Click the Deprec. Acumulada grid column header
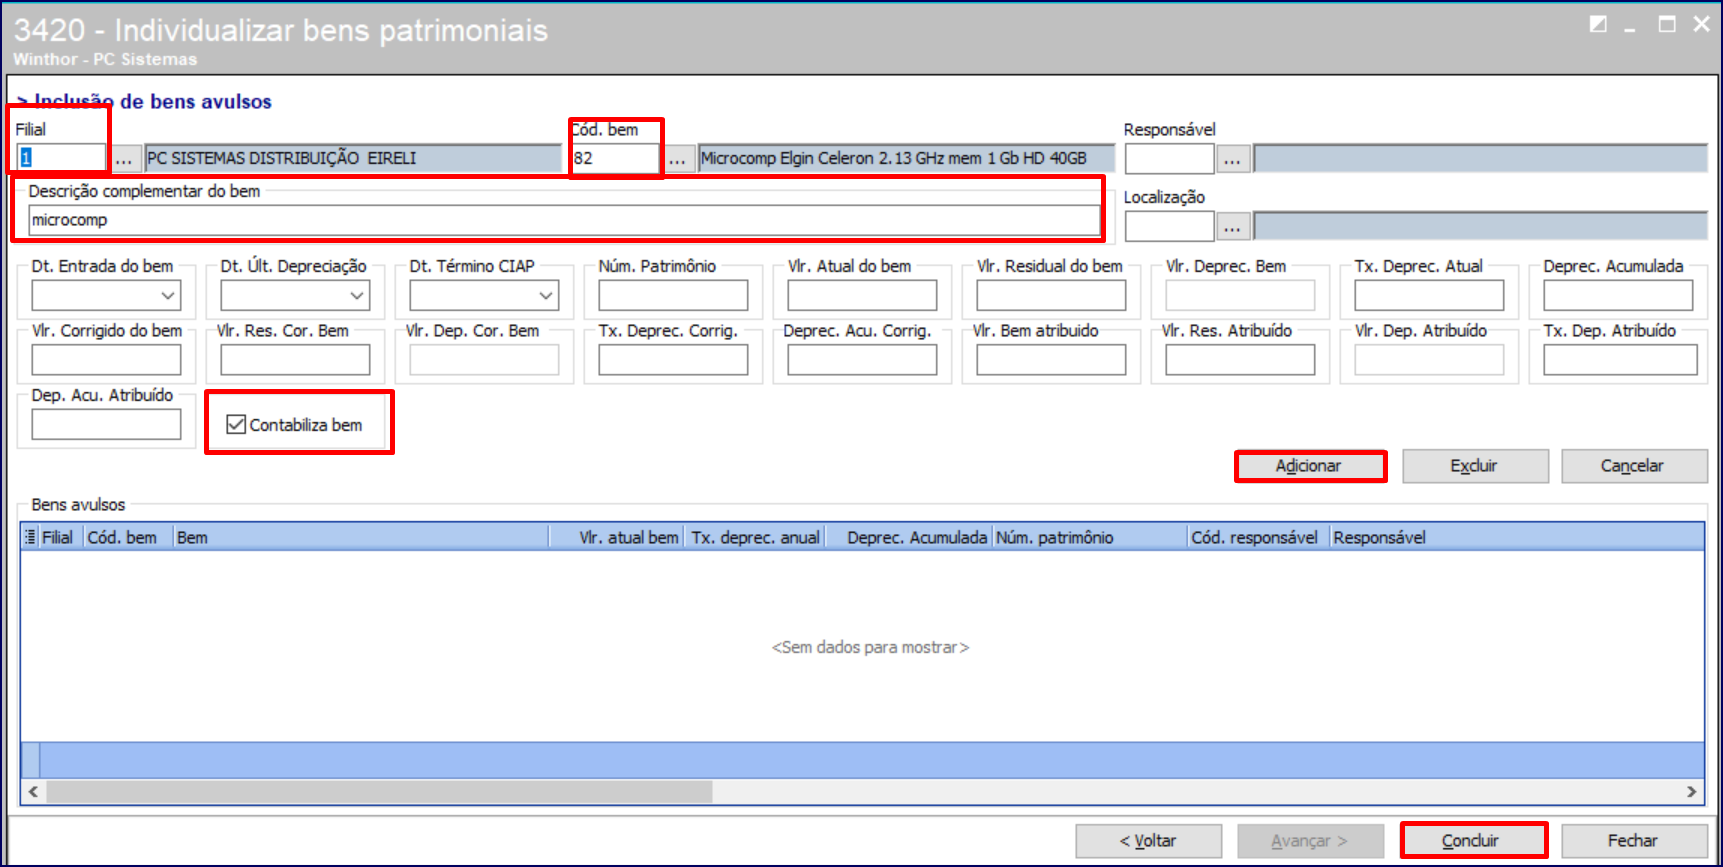 pos(908,537)
